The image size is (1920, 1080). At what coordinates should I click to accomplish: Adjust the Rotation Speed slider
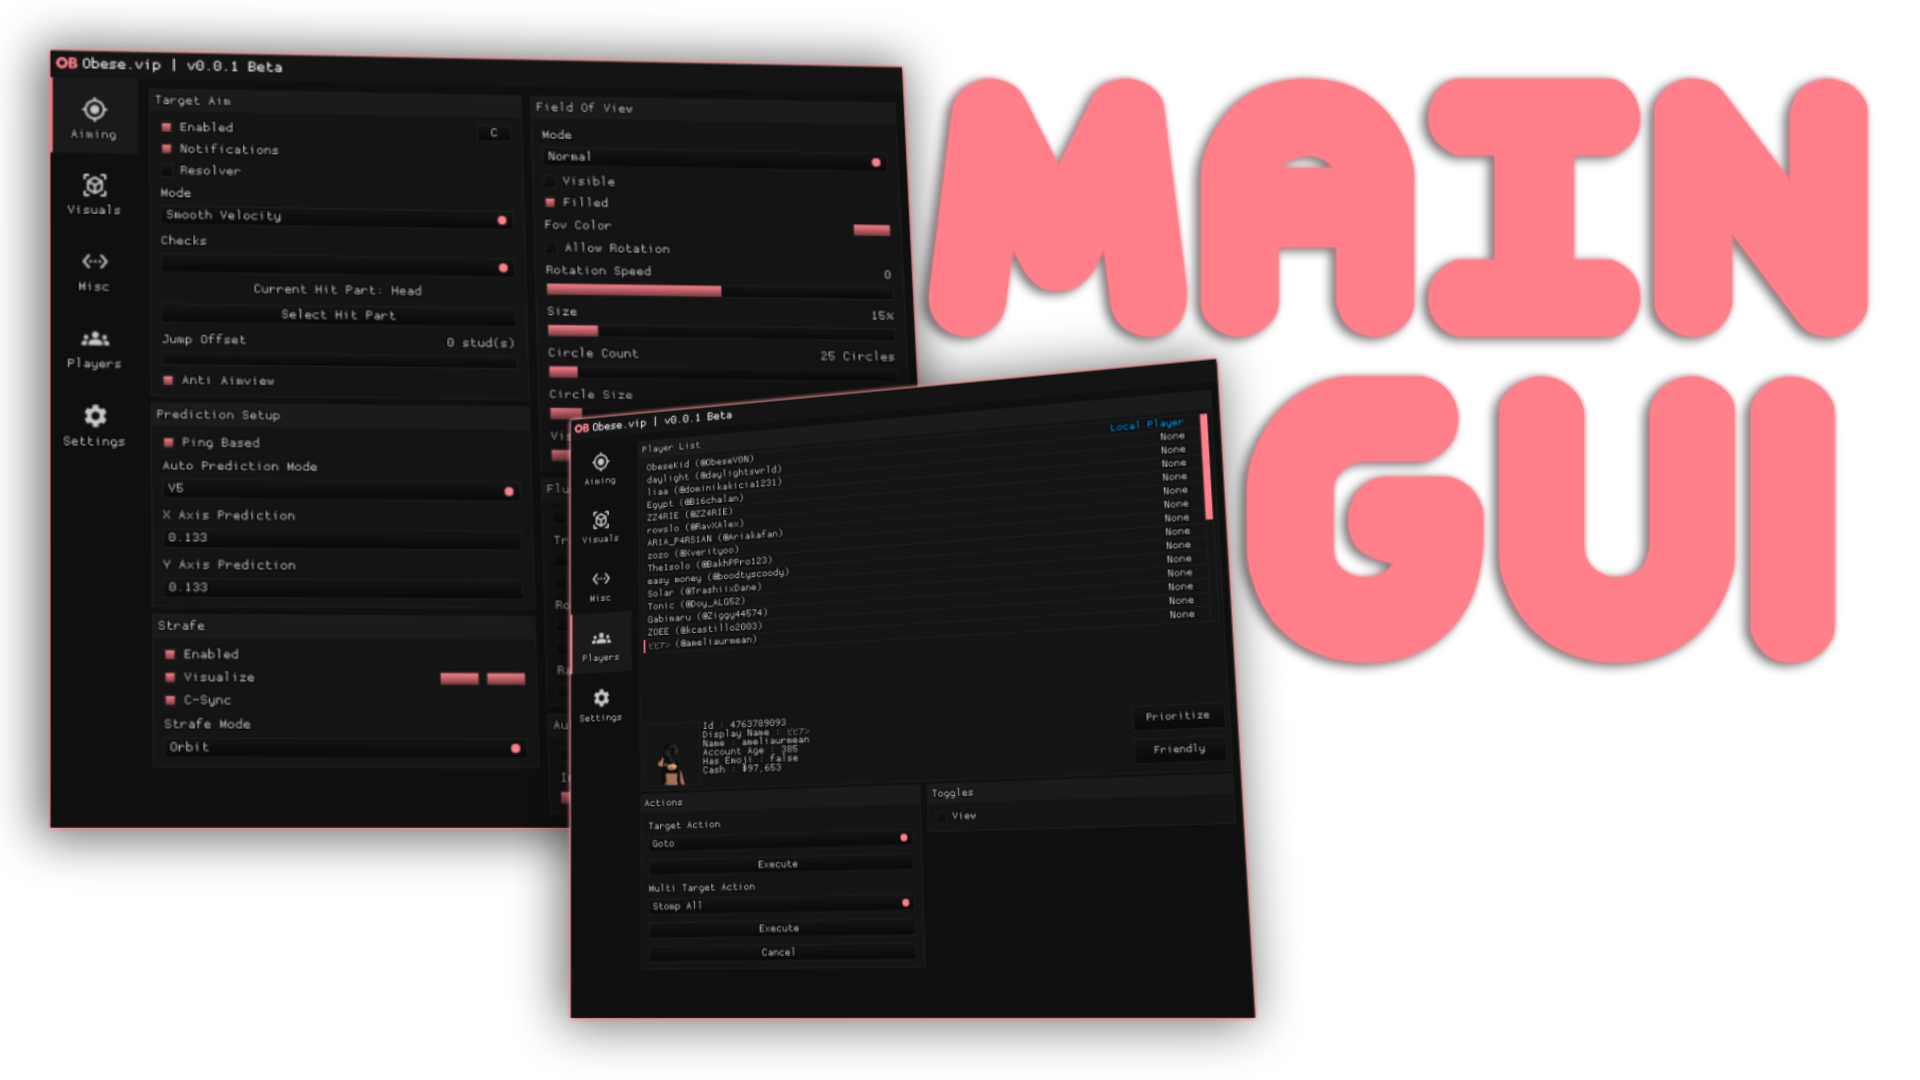tap(719, 291)
